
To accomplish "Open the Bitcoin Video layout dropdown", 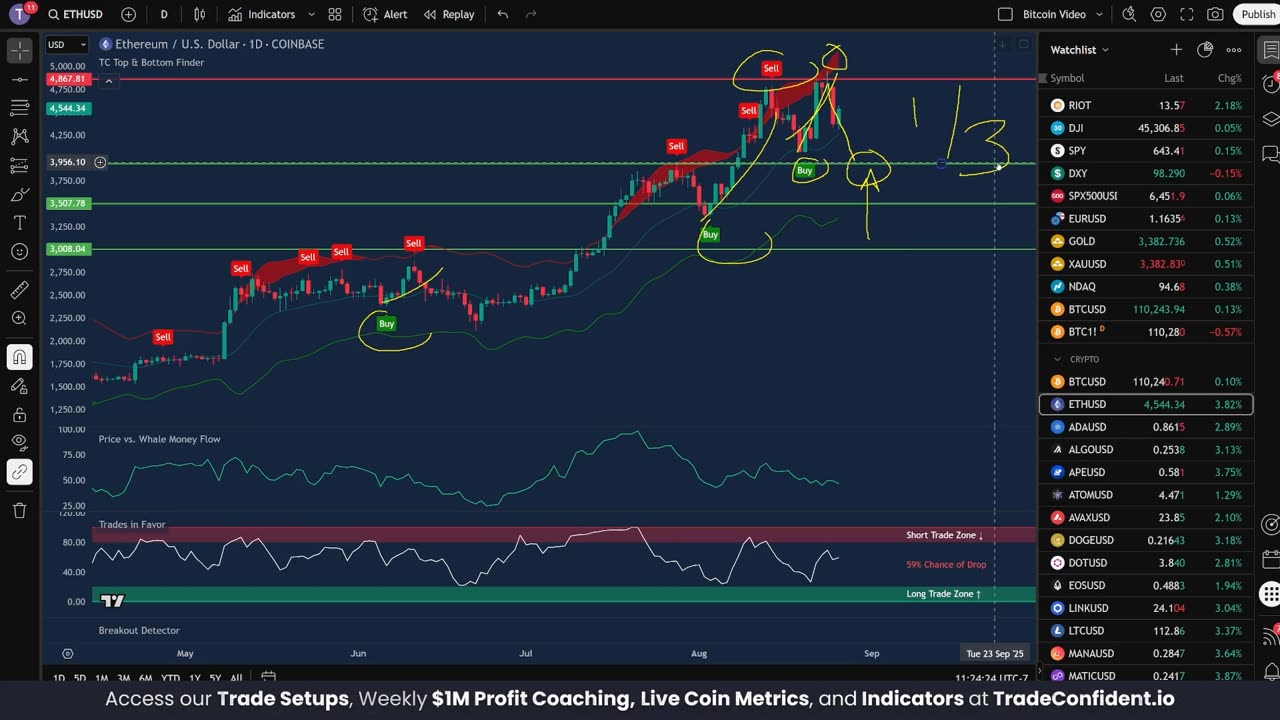I will pos(1099,14).
